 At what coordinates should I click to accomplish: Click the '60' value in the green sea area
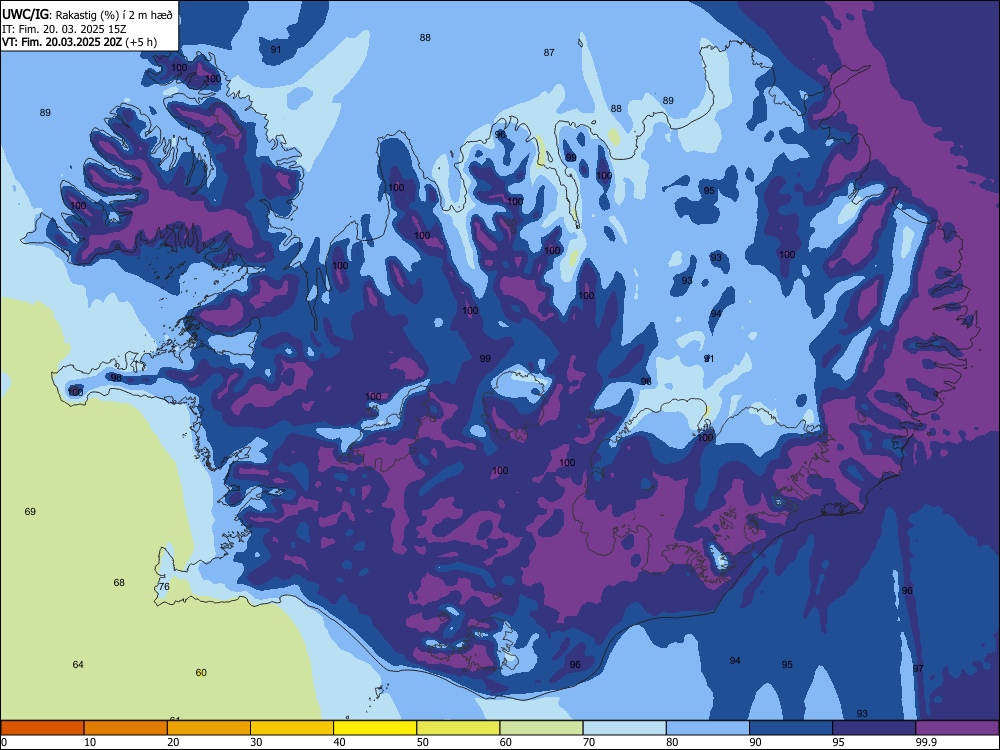pos(201,673)
